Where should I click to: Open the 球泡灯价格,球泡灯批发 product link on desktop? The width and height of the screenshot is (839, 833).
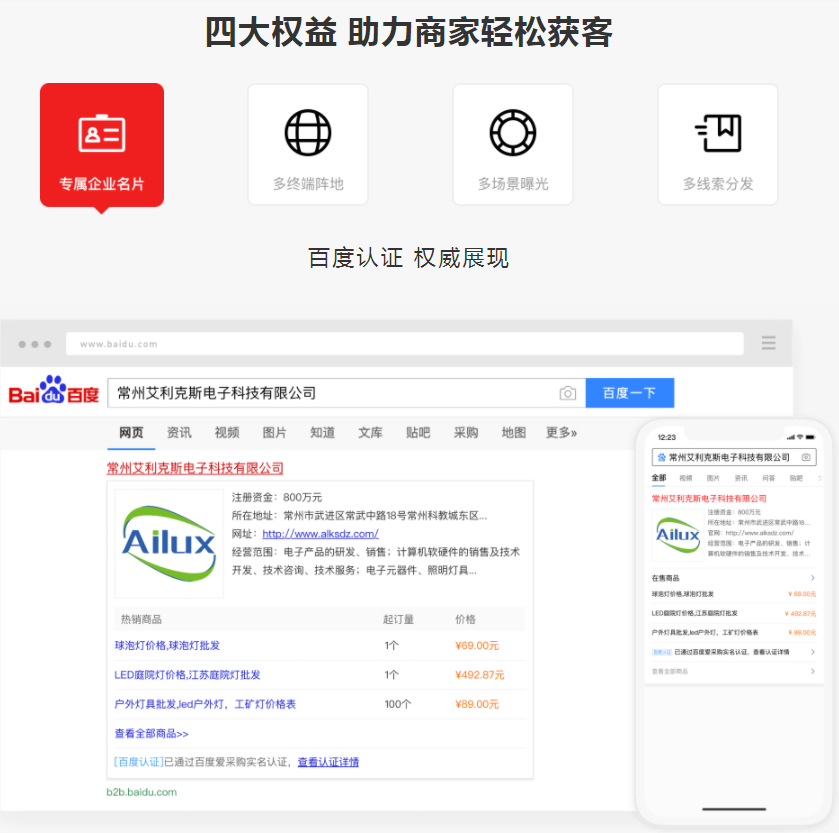[x=167, y=645]
